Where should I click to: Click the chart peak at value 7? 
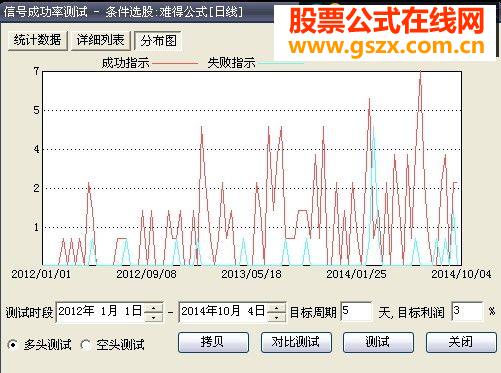coord(420,72)
